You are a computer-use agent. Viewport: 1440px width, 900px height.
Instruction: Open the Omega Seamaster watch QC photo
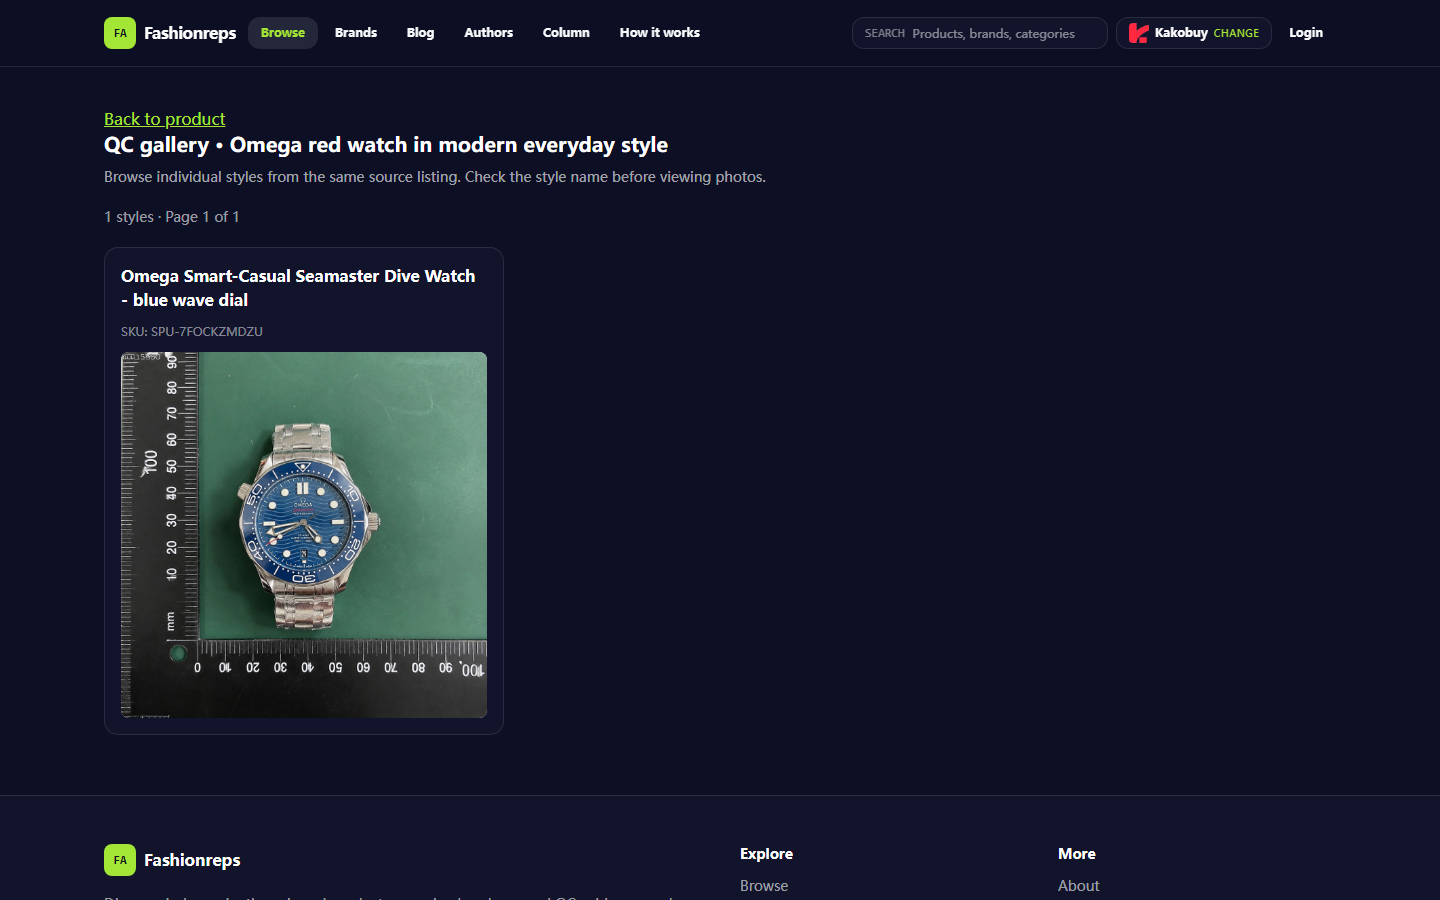tap(304, 535)
